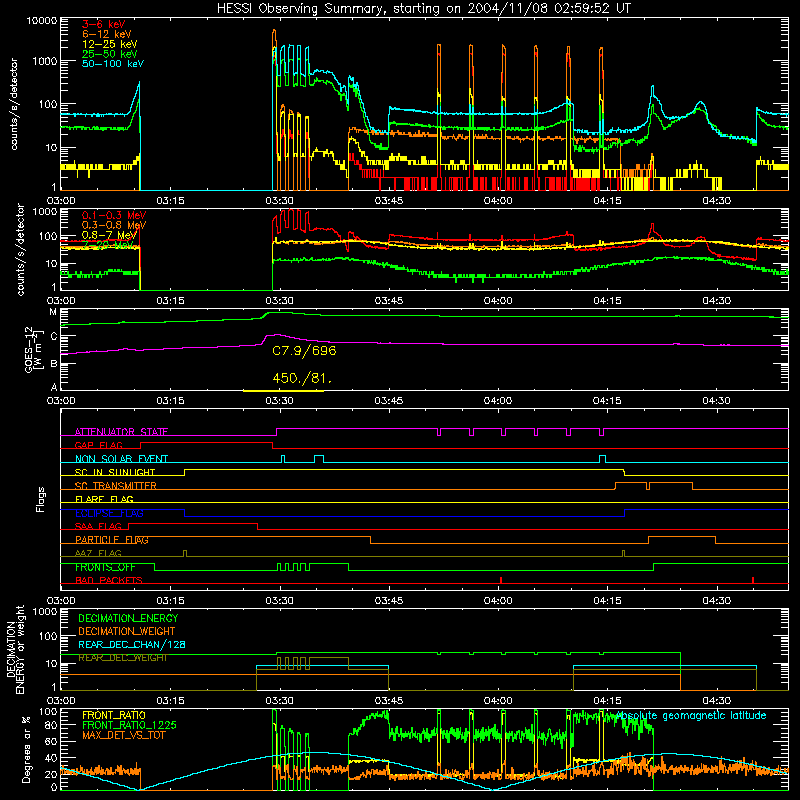Click the 0.1-0.3 MeV legend label
The width and height of the screenshot is (800, 800).
pos(114,215)
